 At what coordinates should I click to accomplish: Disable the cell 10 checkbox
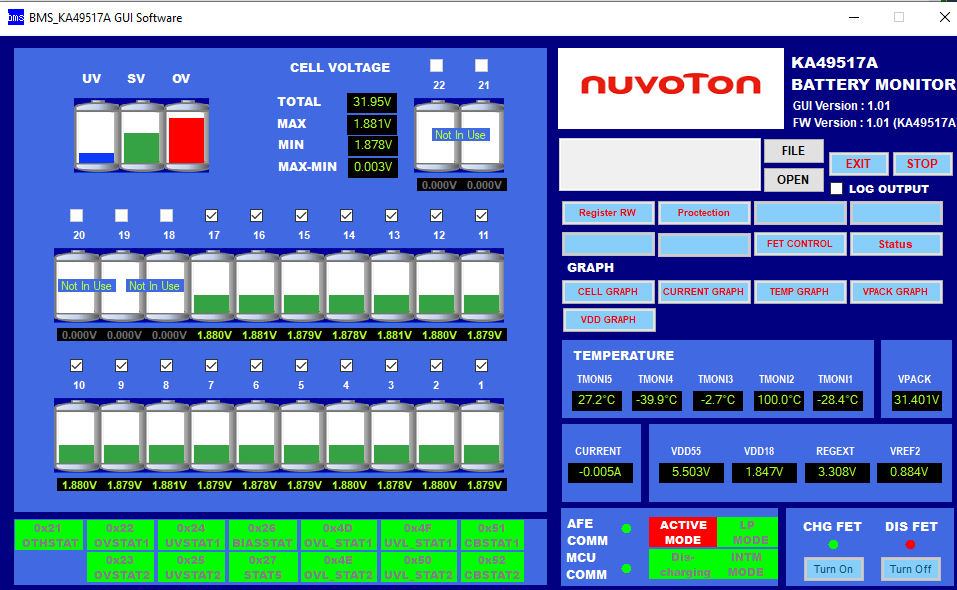(x=76, y=365)
